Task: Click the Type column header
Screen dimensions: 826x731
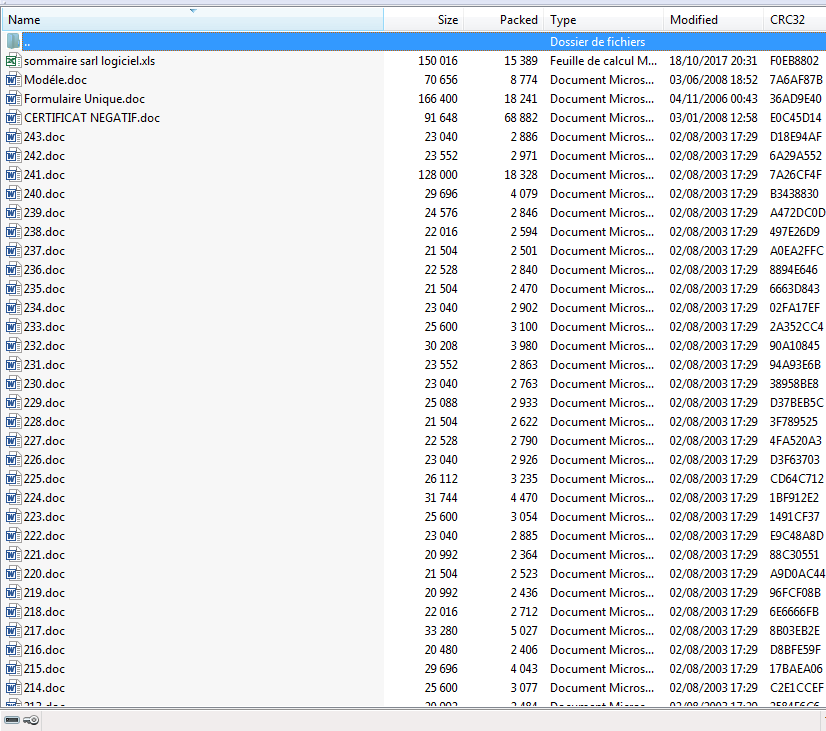Action: coord(563,20)
